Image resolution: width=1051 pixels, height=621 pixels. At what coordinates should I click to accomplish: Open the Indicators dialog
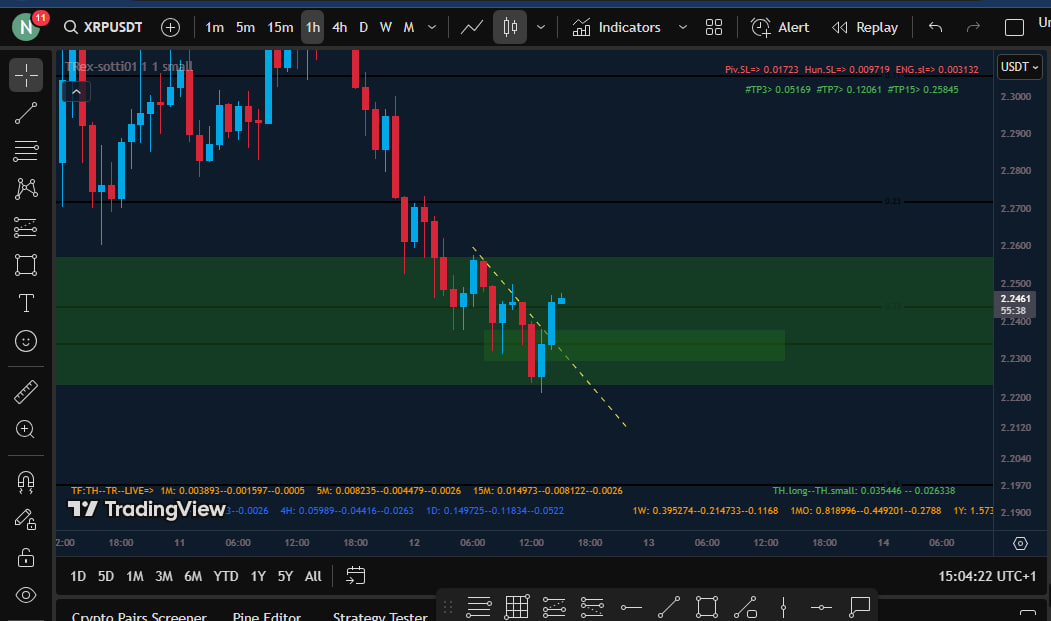point(616,27)
